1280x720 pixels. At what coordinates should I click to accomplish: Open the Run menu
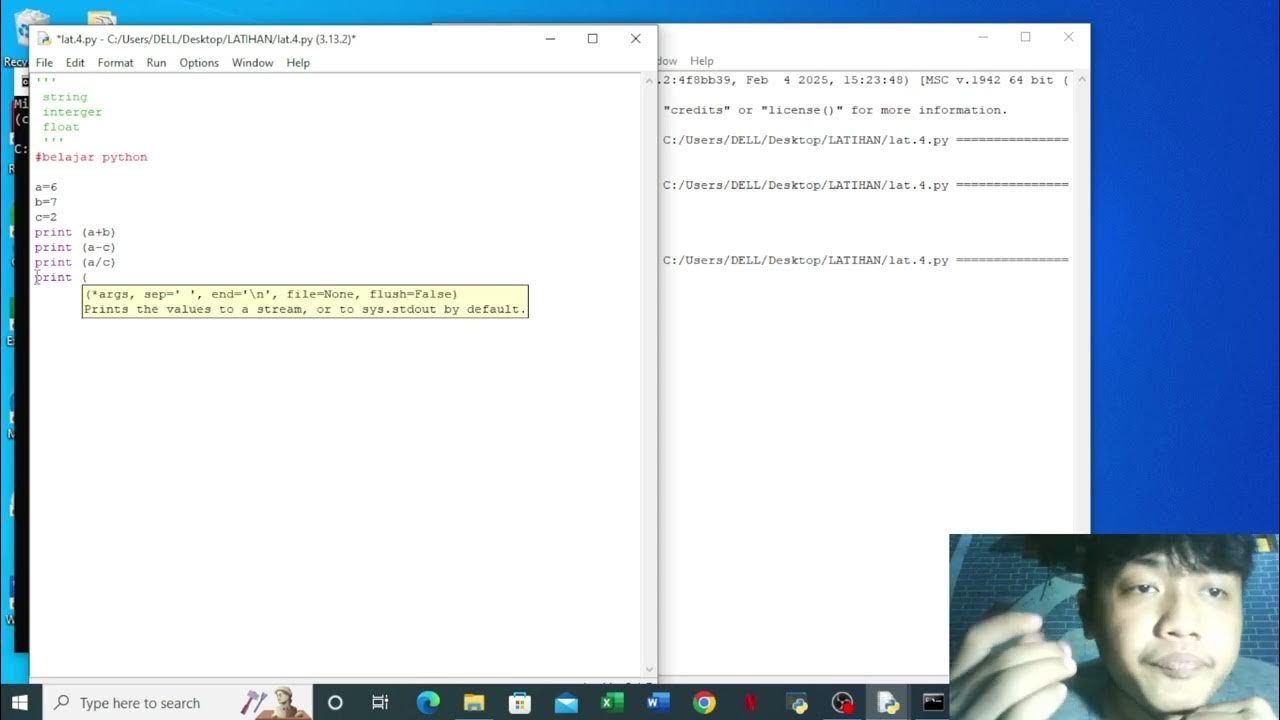pos(156,62)
